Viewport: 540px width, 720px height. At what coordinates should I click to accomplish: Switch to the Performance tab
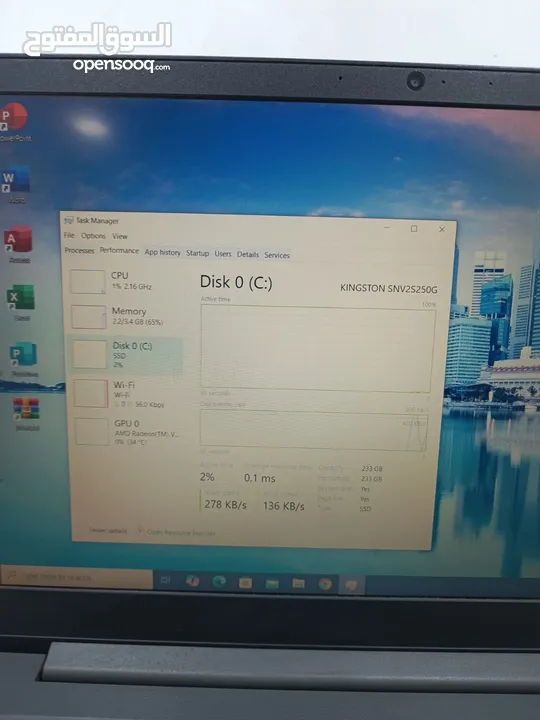click(x=119, y=251)
